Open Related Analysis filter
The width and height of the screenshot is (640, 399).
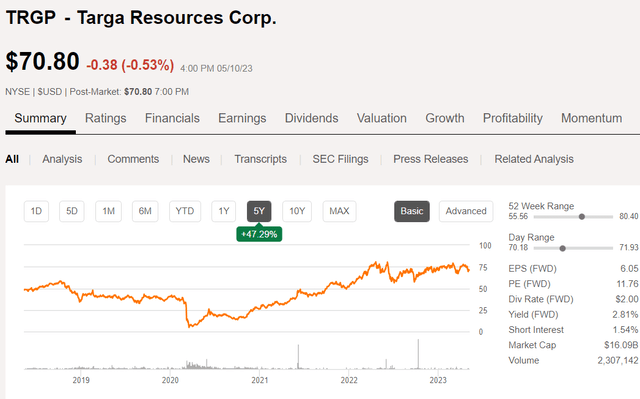[534, 159]
